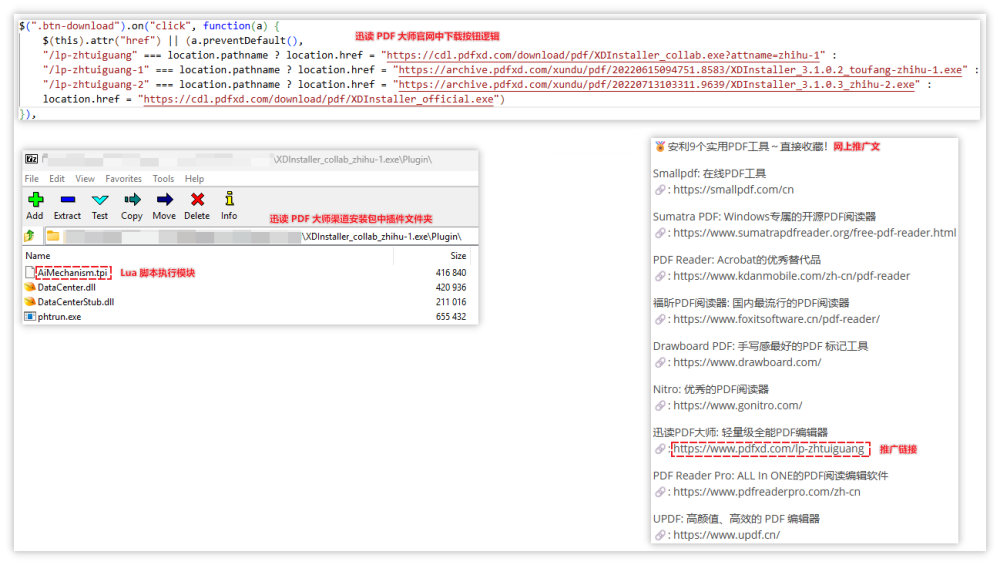Image resolution: width=1000 pixels, height=565 pixels.
Task: Click the DataCenterStub.dll file icon
Action: [x=29, y=302]
